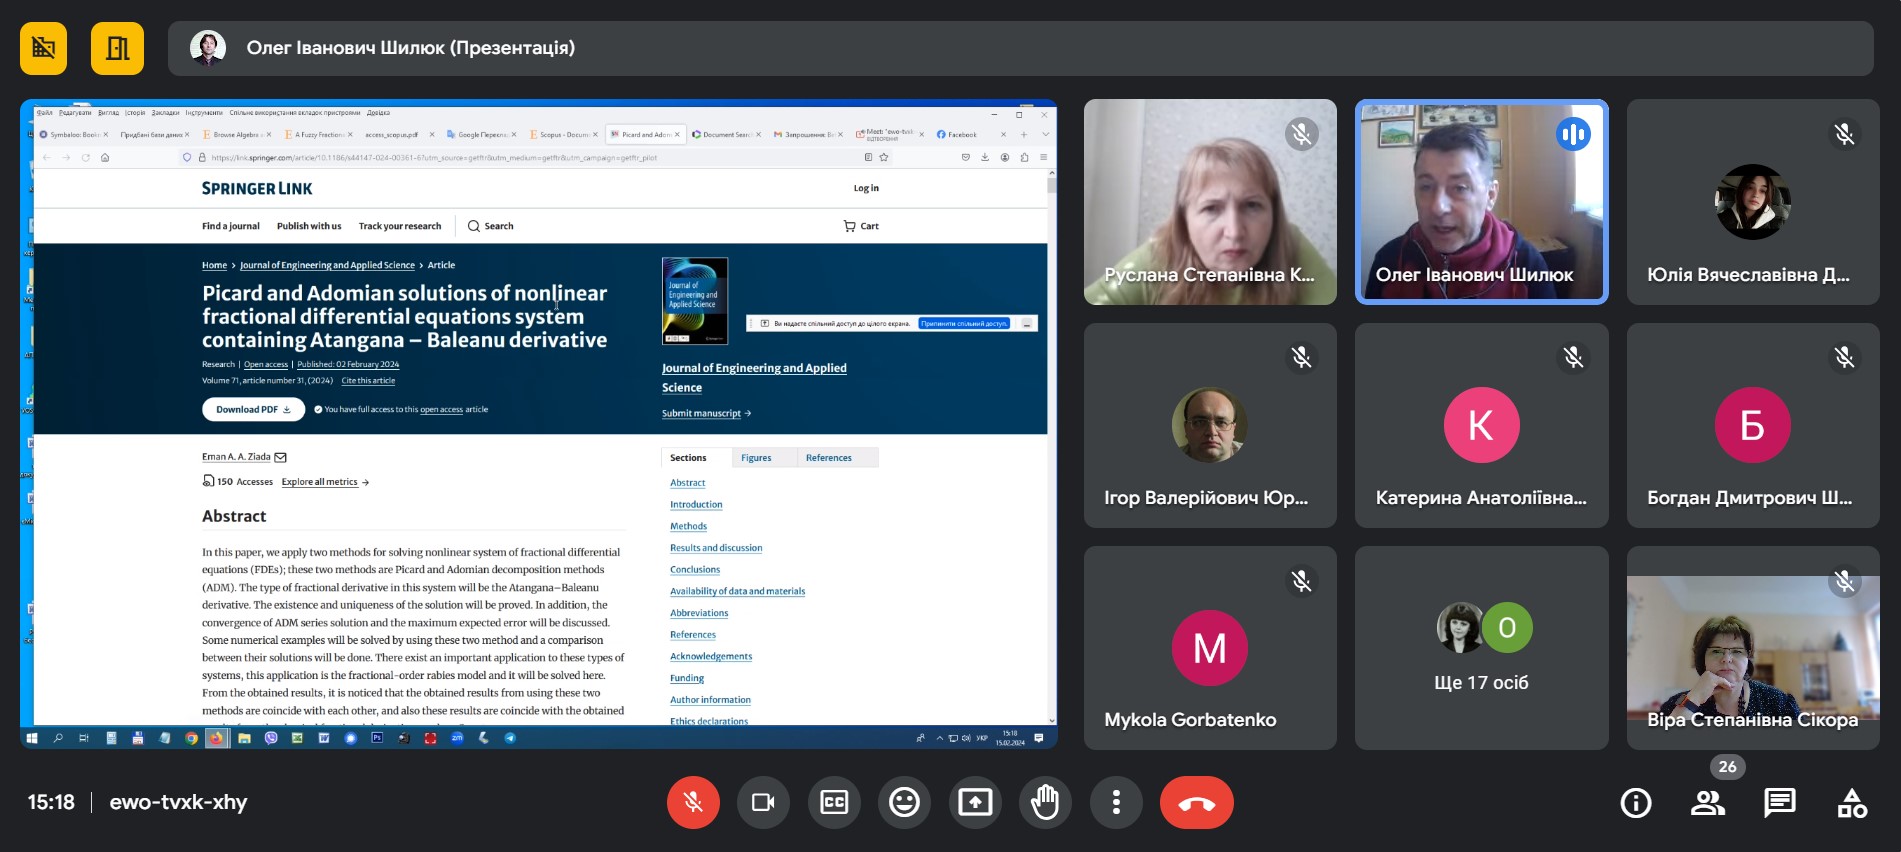The height and width of the screenshot is (852, 1901).
Task: Open meeting details info icon
Action: pos(1636,802)
